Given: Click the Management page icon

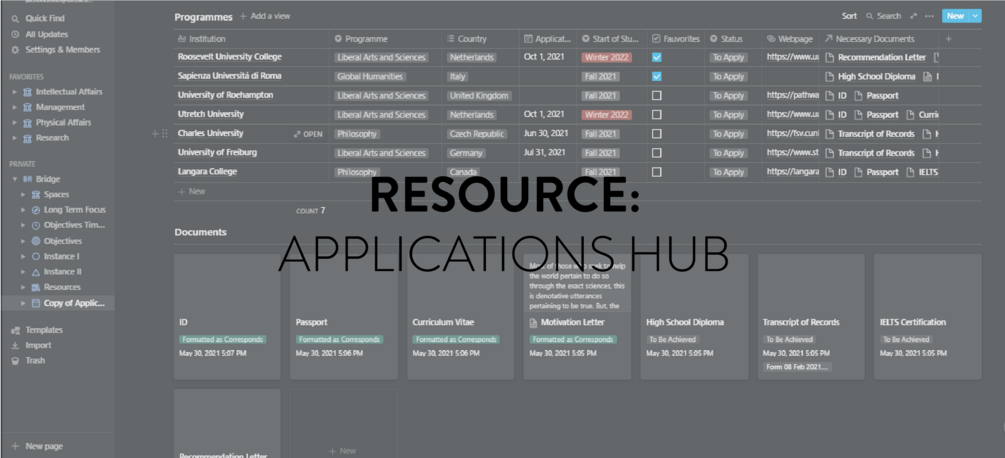Looking at the screenshot, I should click(27, 107).
